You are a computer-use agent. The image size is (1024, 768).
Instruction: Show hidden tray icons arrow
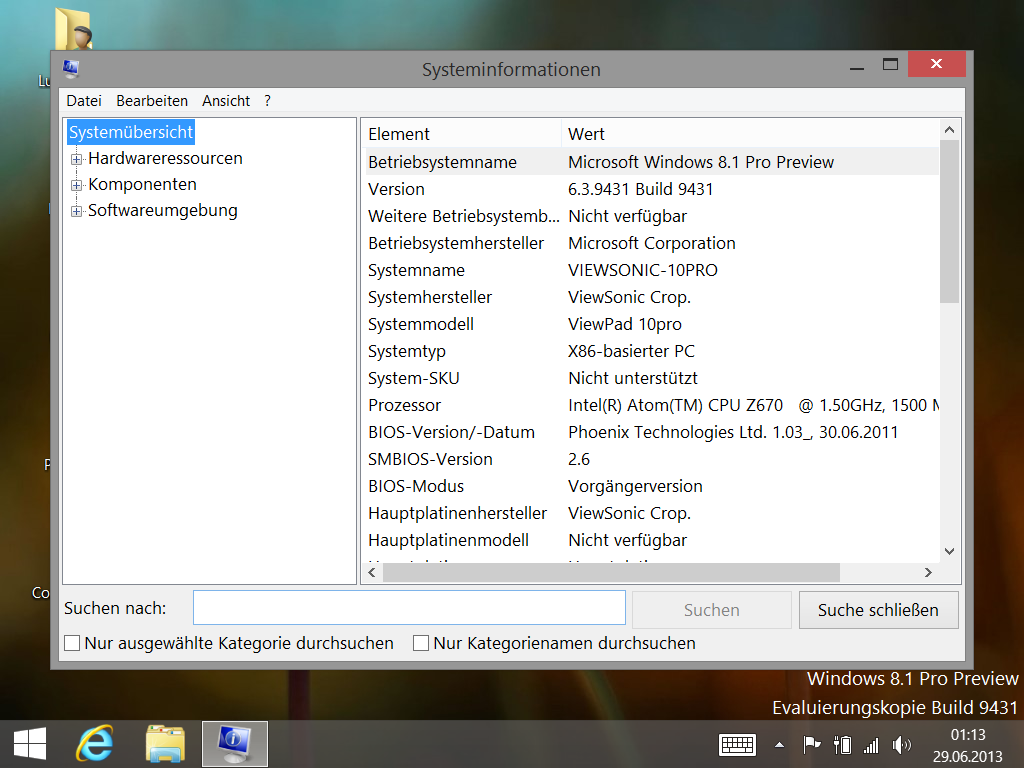click(x=779, y=744)
